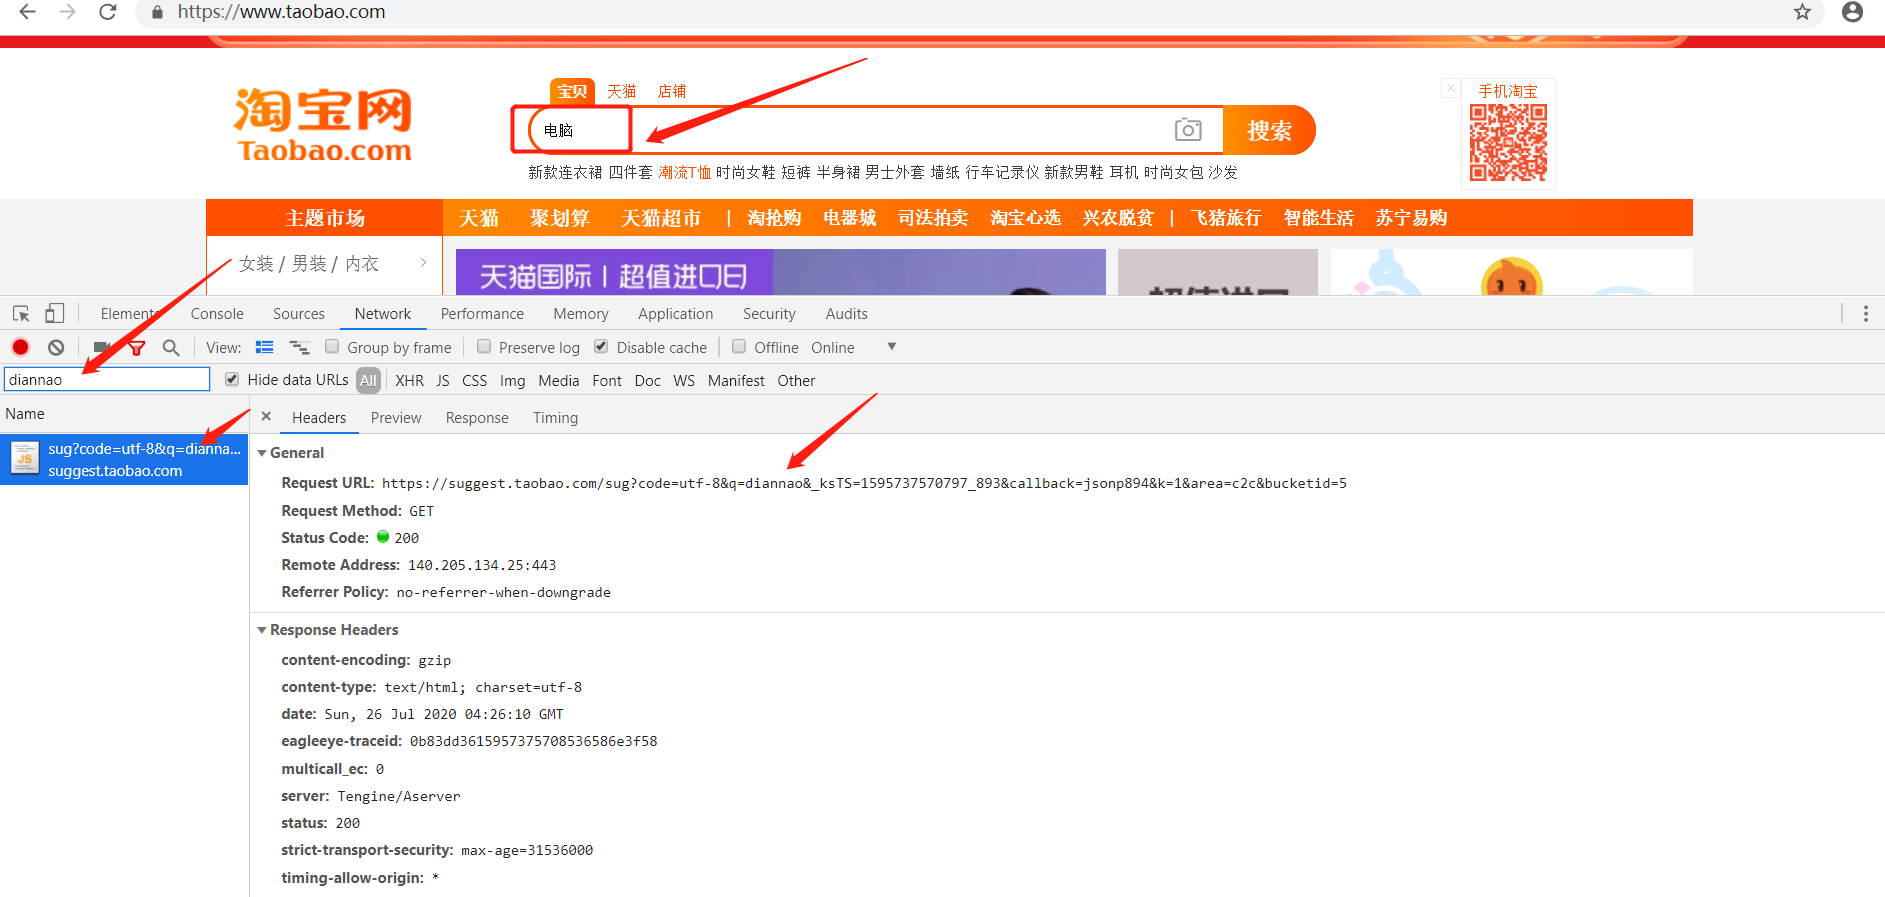Screen dimensions: 1885x897
Task: Open the Online throttling dropdown
Action: [853, 347]
